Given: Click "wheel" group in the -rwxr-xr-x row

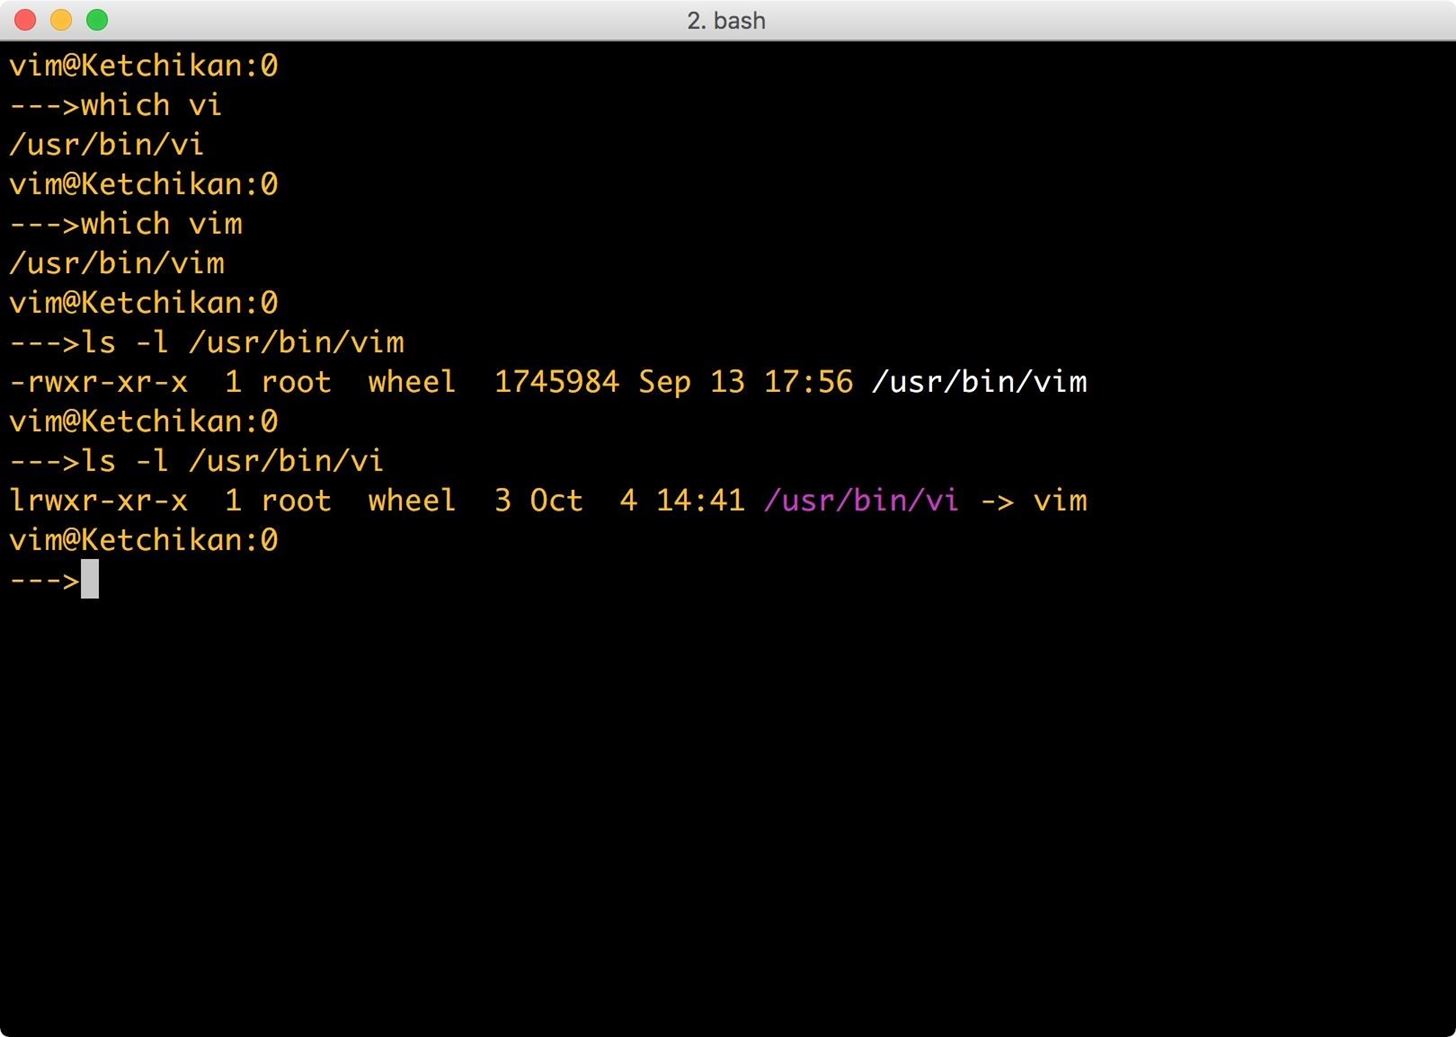Looking at the screenshot, I should 411,382.
